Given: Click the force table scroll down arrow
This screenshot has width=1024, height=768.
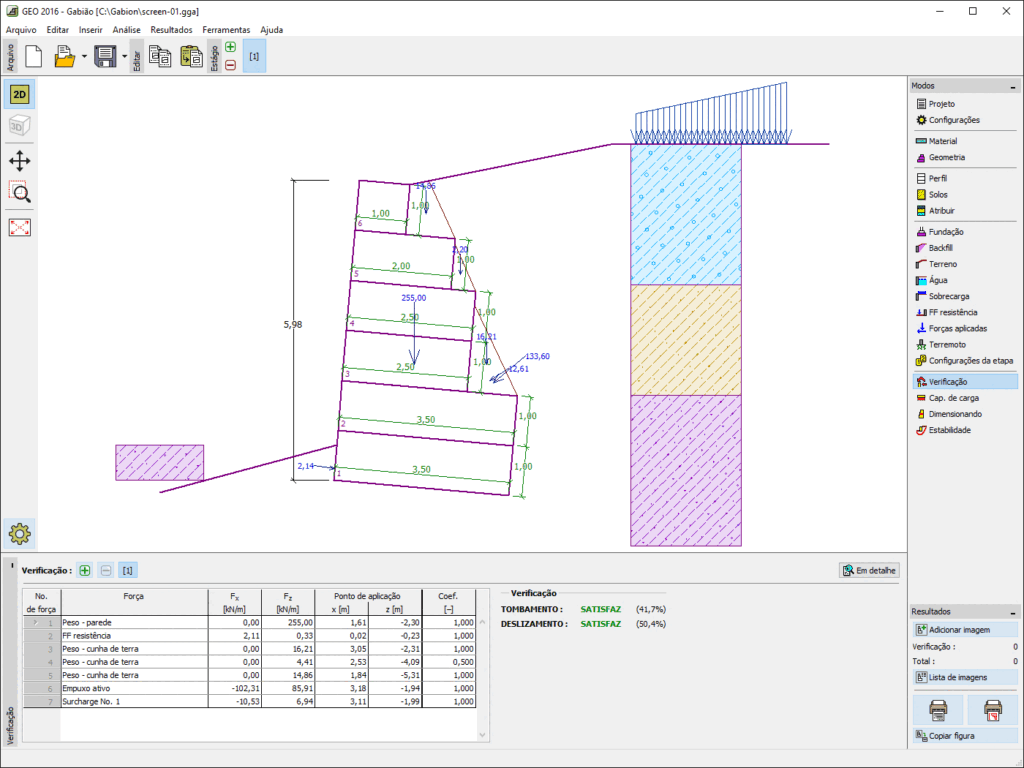Looking at the screenshot, I should (483, 735).
